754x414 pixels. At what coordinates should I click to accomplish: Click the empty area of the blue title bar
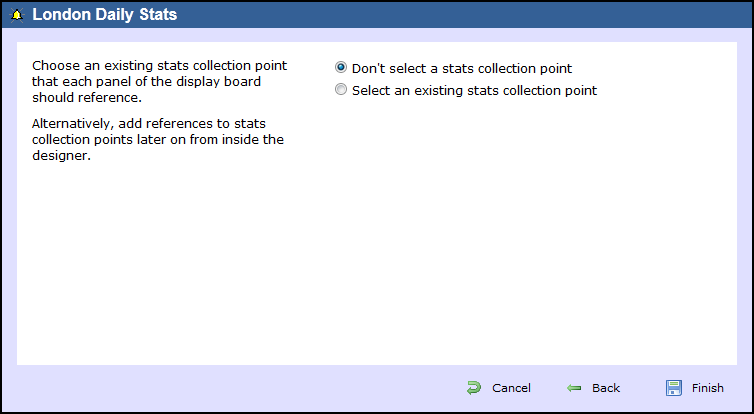(x=450, y=15)
